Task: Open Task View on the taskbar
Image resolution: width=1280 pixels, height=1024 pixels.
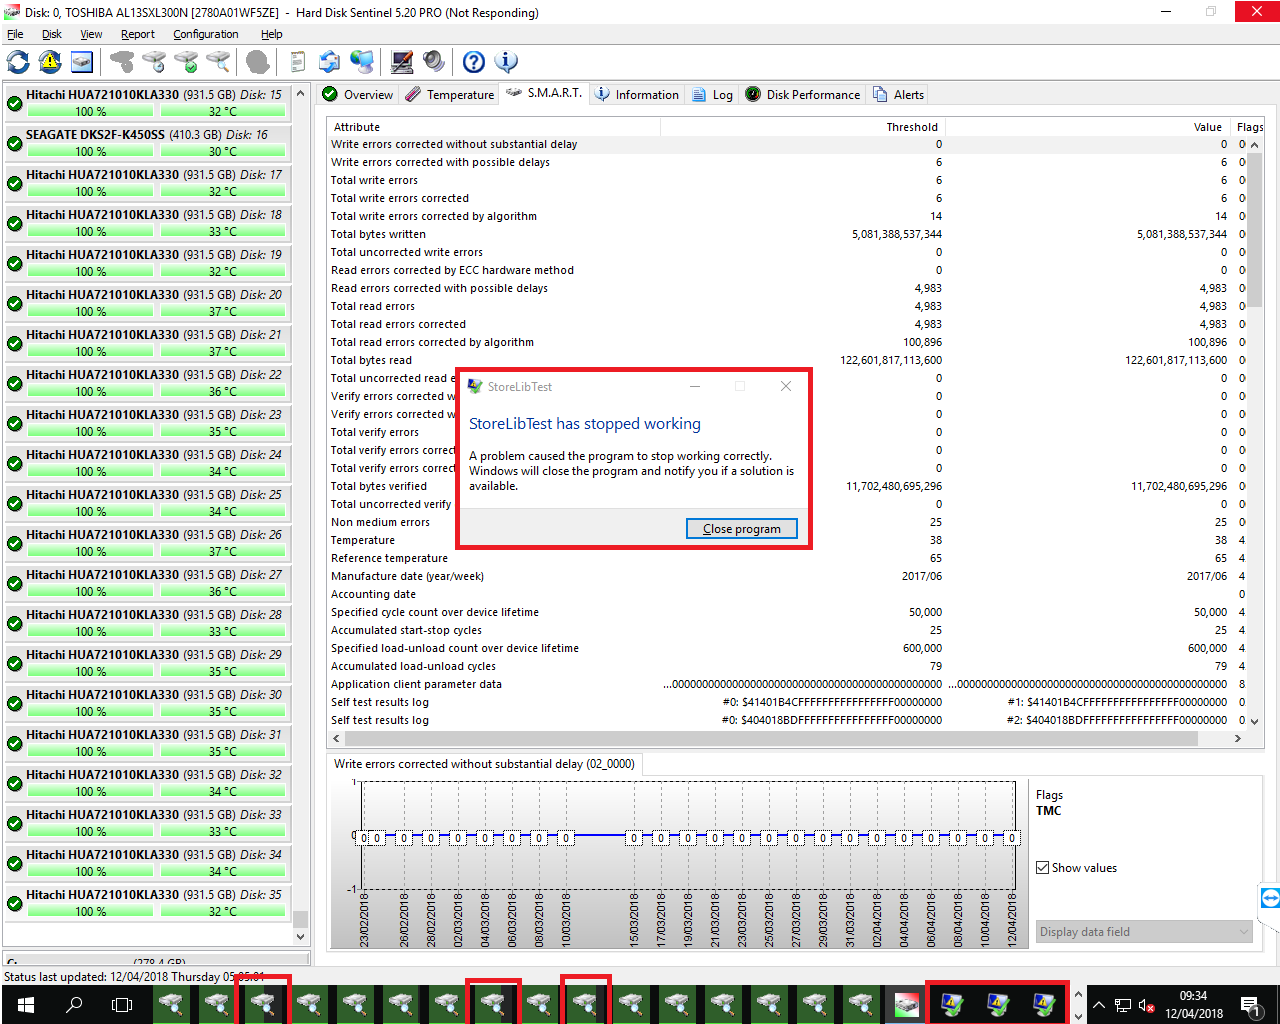Action: pos(121,1004)
